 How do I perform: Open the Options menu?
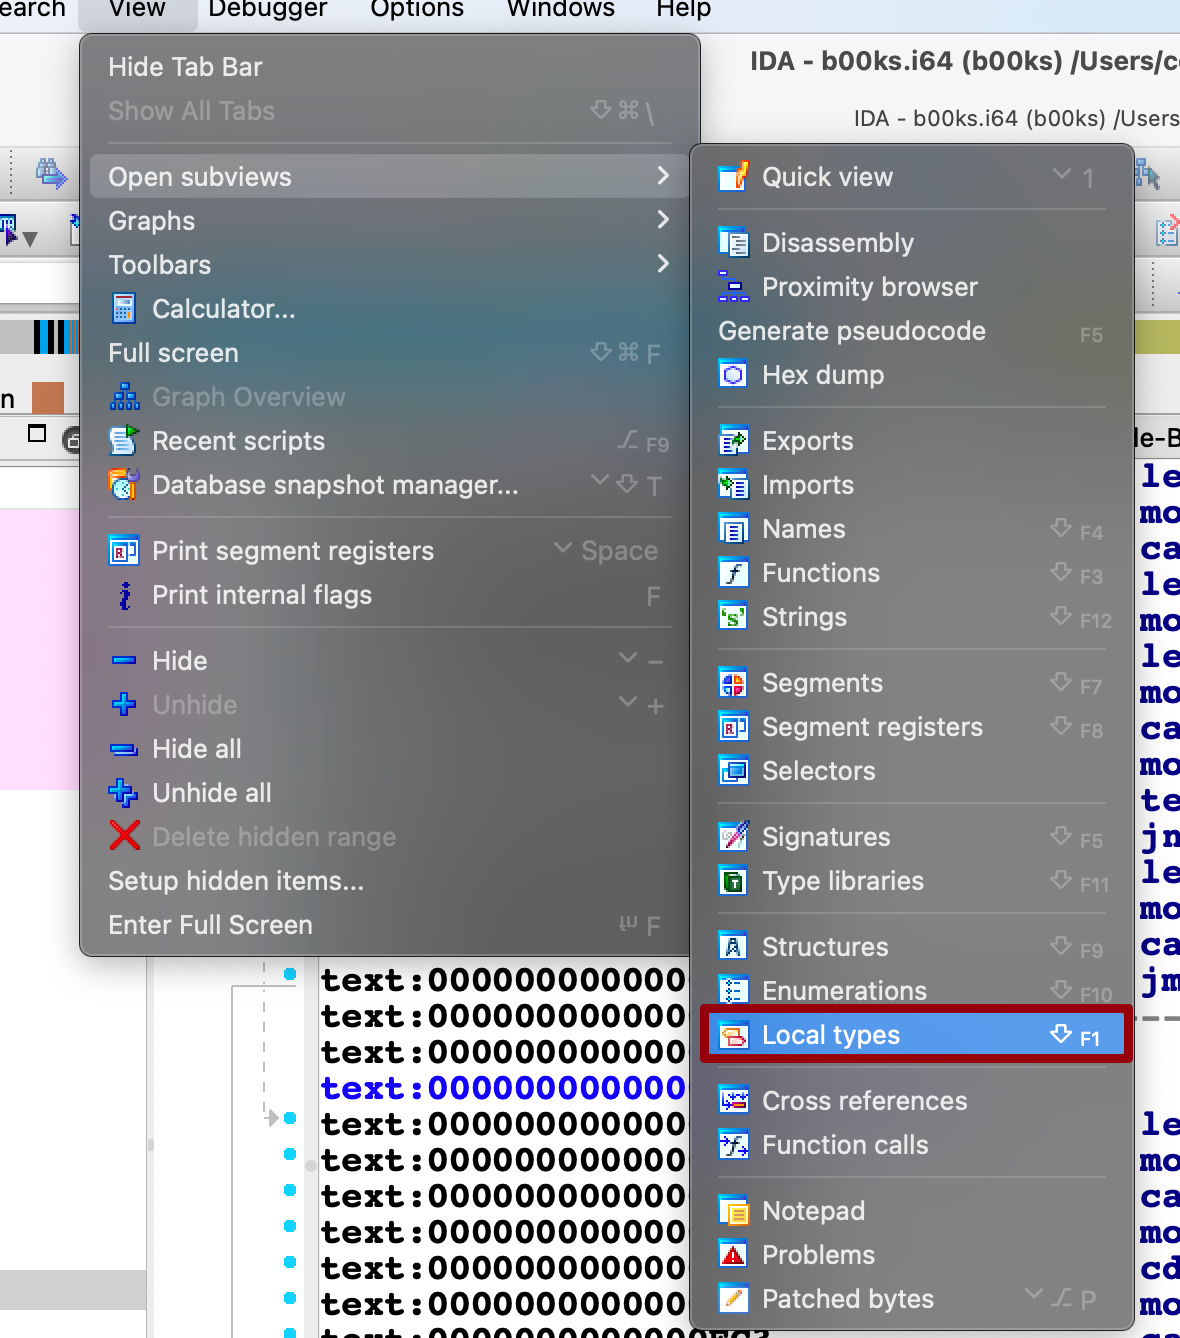(417, 9)
